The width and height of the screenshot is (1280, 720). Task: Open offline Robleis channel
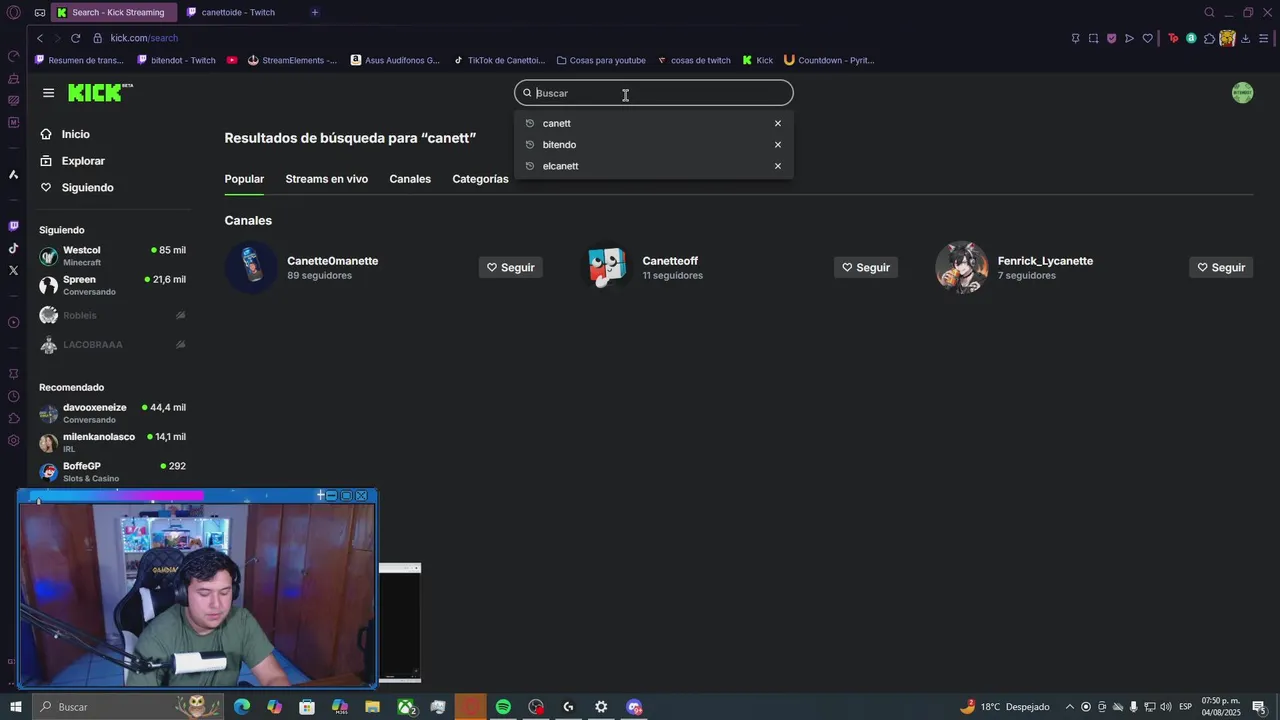pos(112,315)
